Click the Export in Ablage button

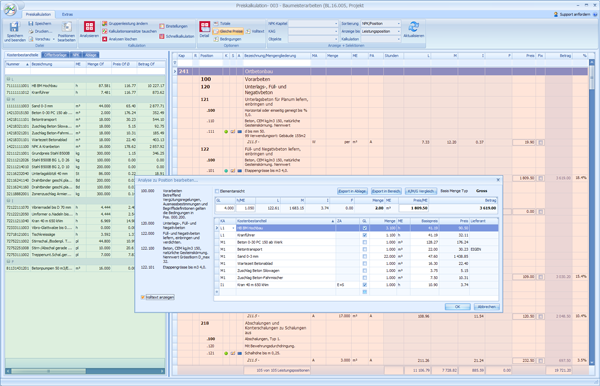(x=352, y=191)
